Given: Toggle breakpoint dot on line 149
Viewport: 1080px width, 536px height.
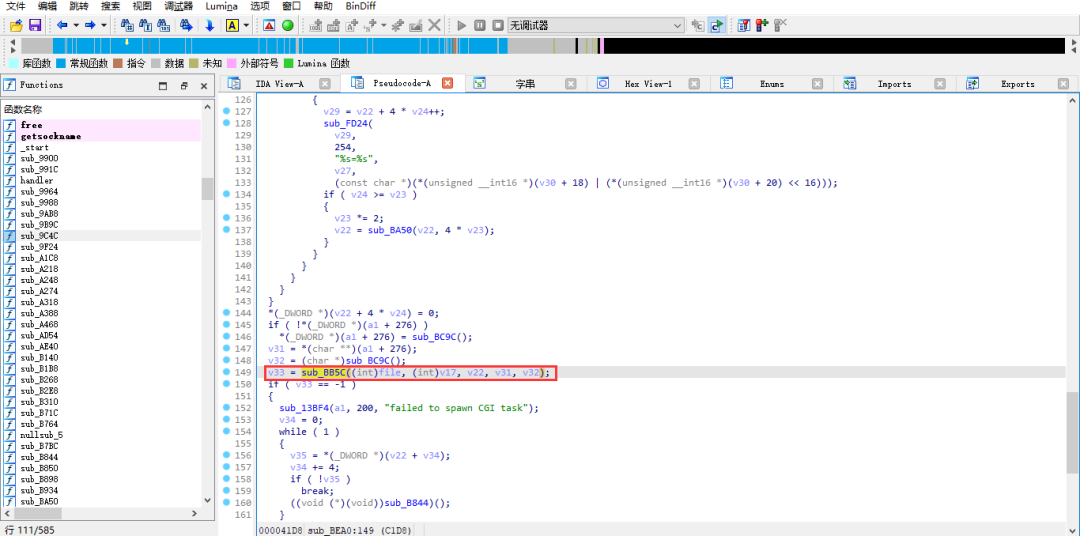Looking at the screenshot, I should [227, 372].
